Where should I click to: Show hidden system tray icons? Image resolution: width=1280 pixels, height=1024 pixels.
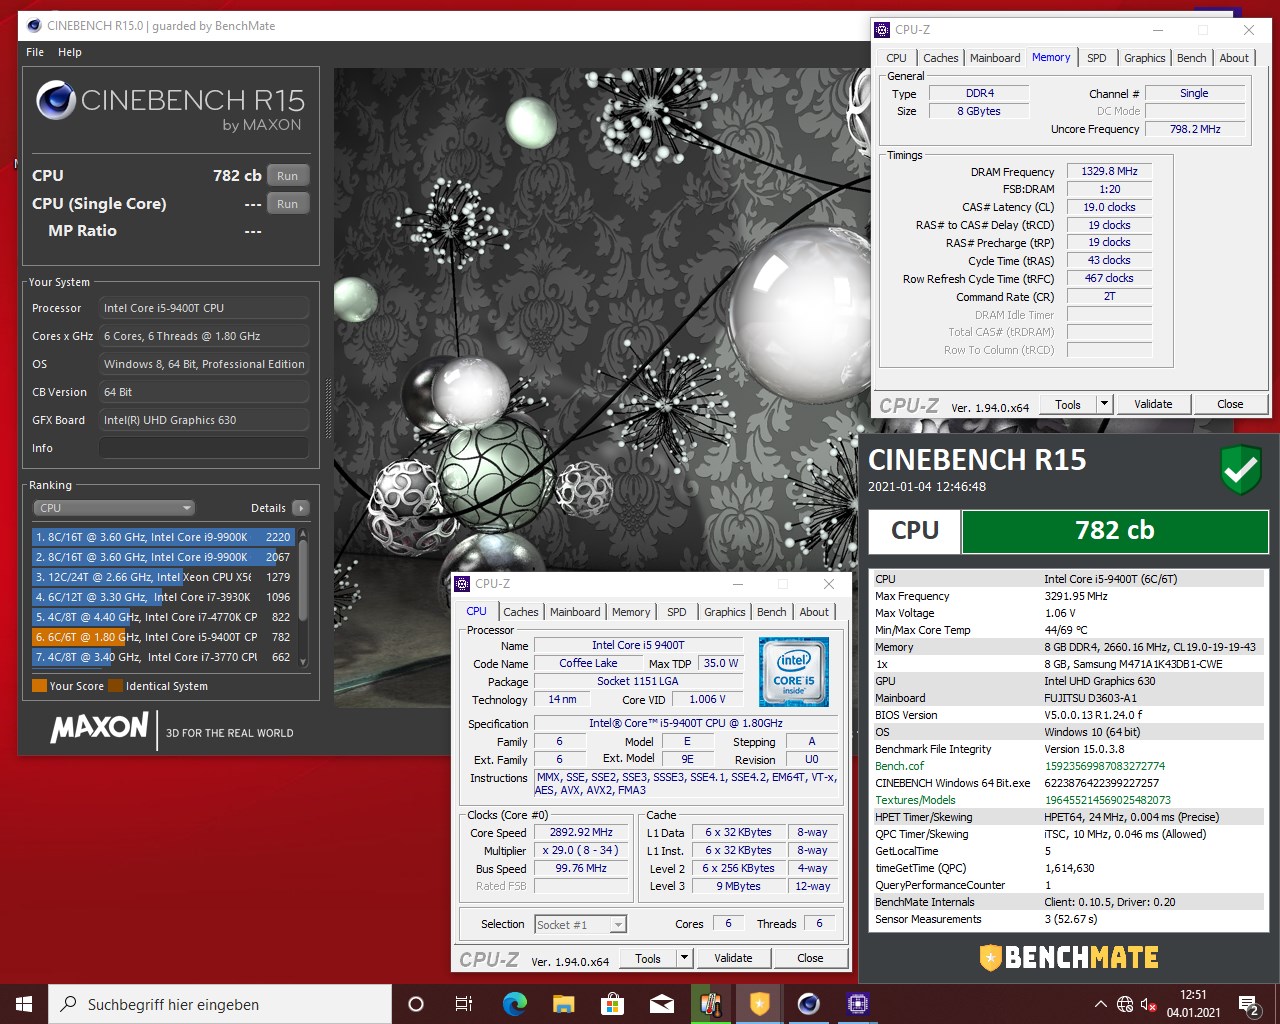click(1100, 1004)
